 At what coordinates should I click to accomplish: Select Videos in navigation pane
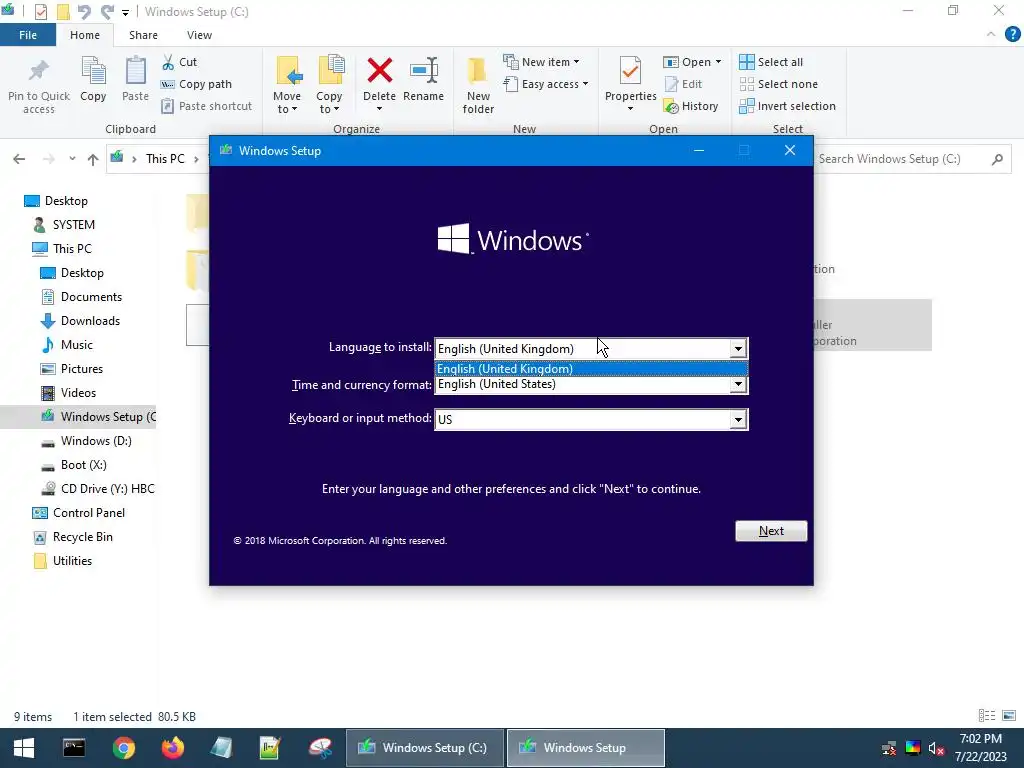(x=78, y=392)
